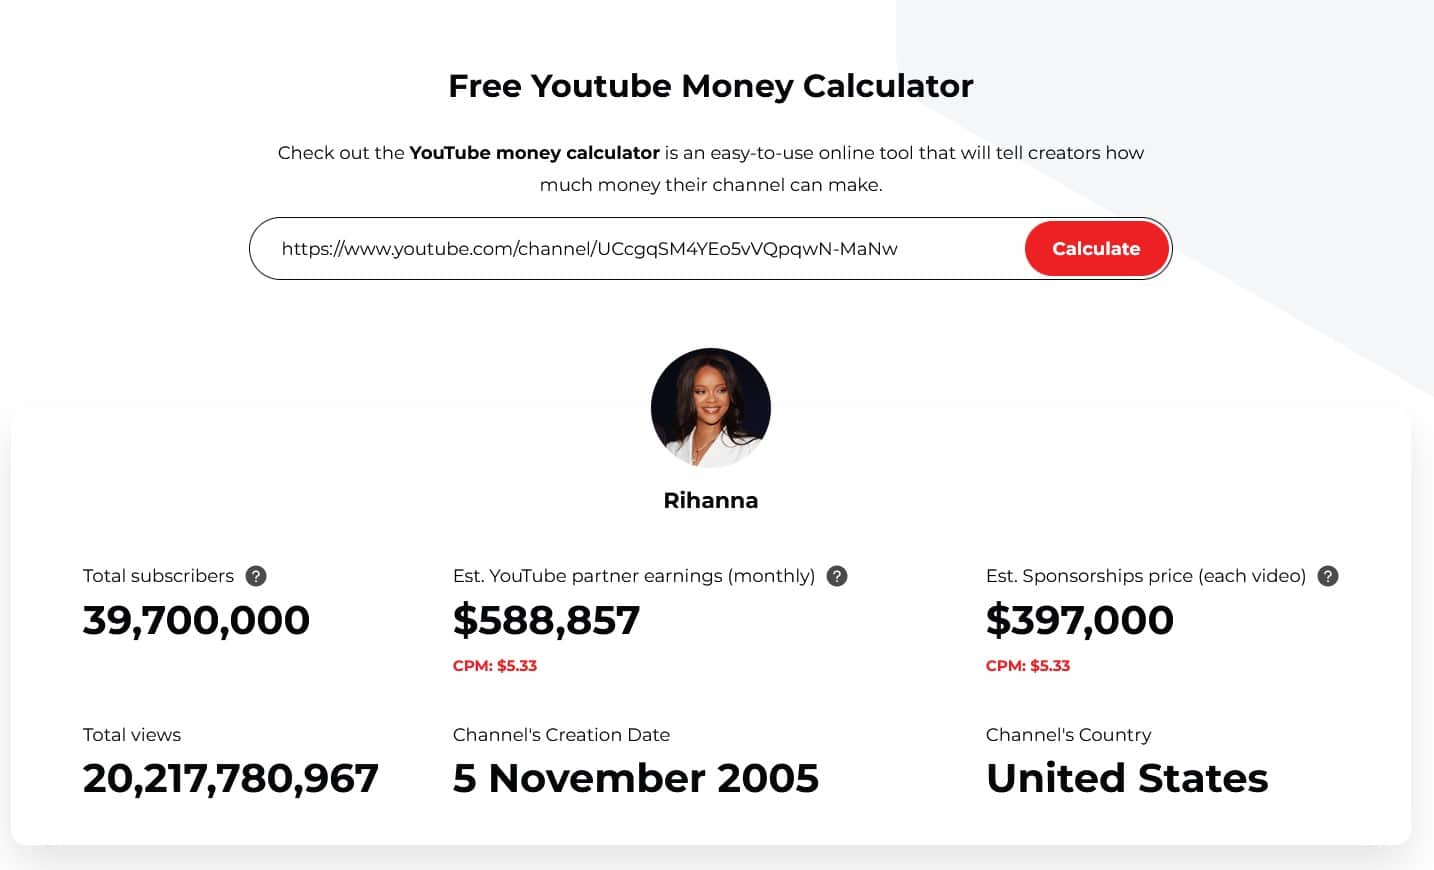Click the Total views label

click(x=131, y=735)
